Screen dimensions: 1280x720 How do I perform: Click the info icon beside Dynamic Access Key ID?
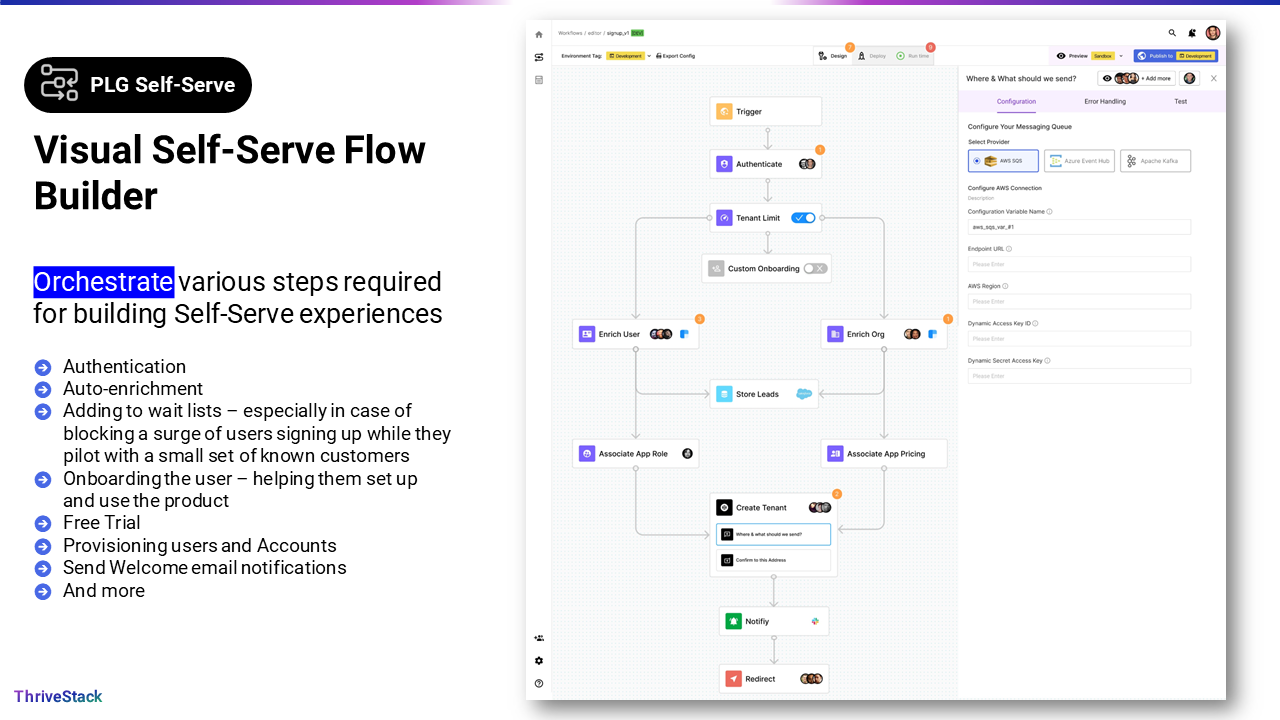pyautogui.click(x=1035, y=323)
